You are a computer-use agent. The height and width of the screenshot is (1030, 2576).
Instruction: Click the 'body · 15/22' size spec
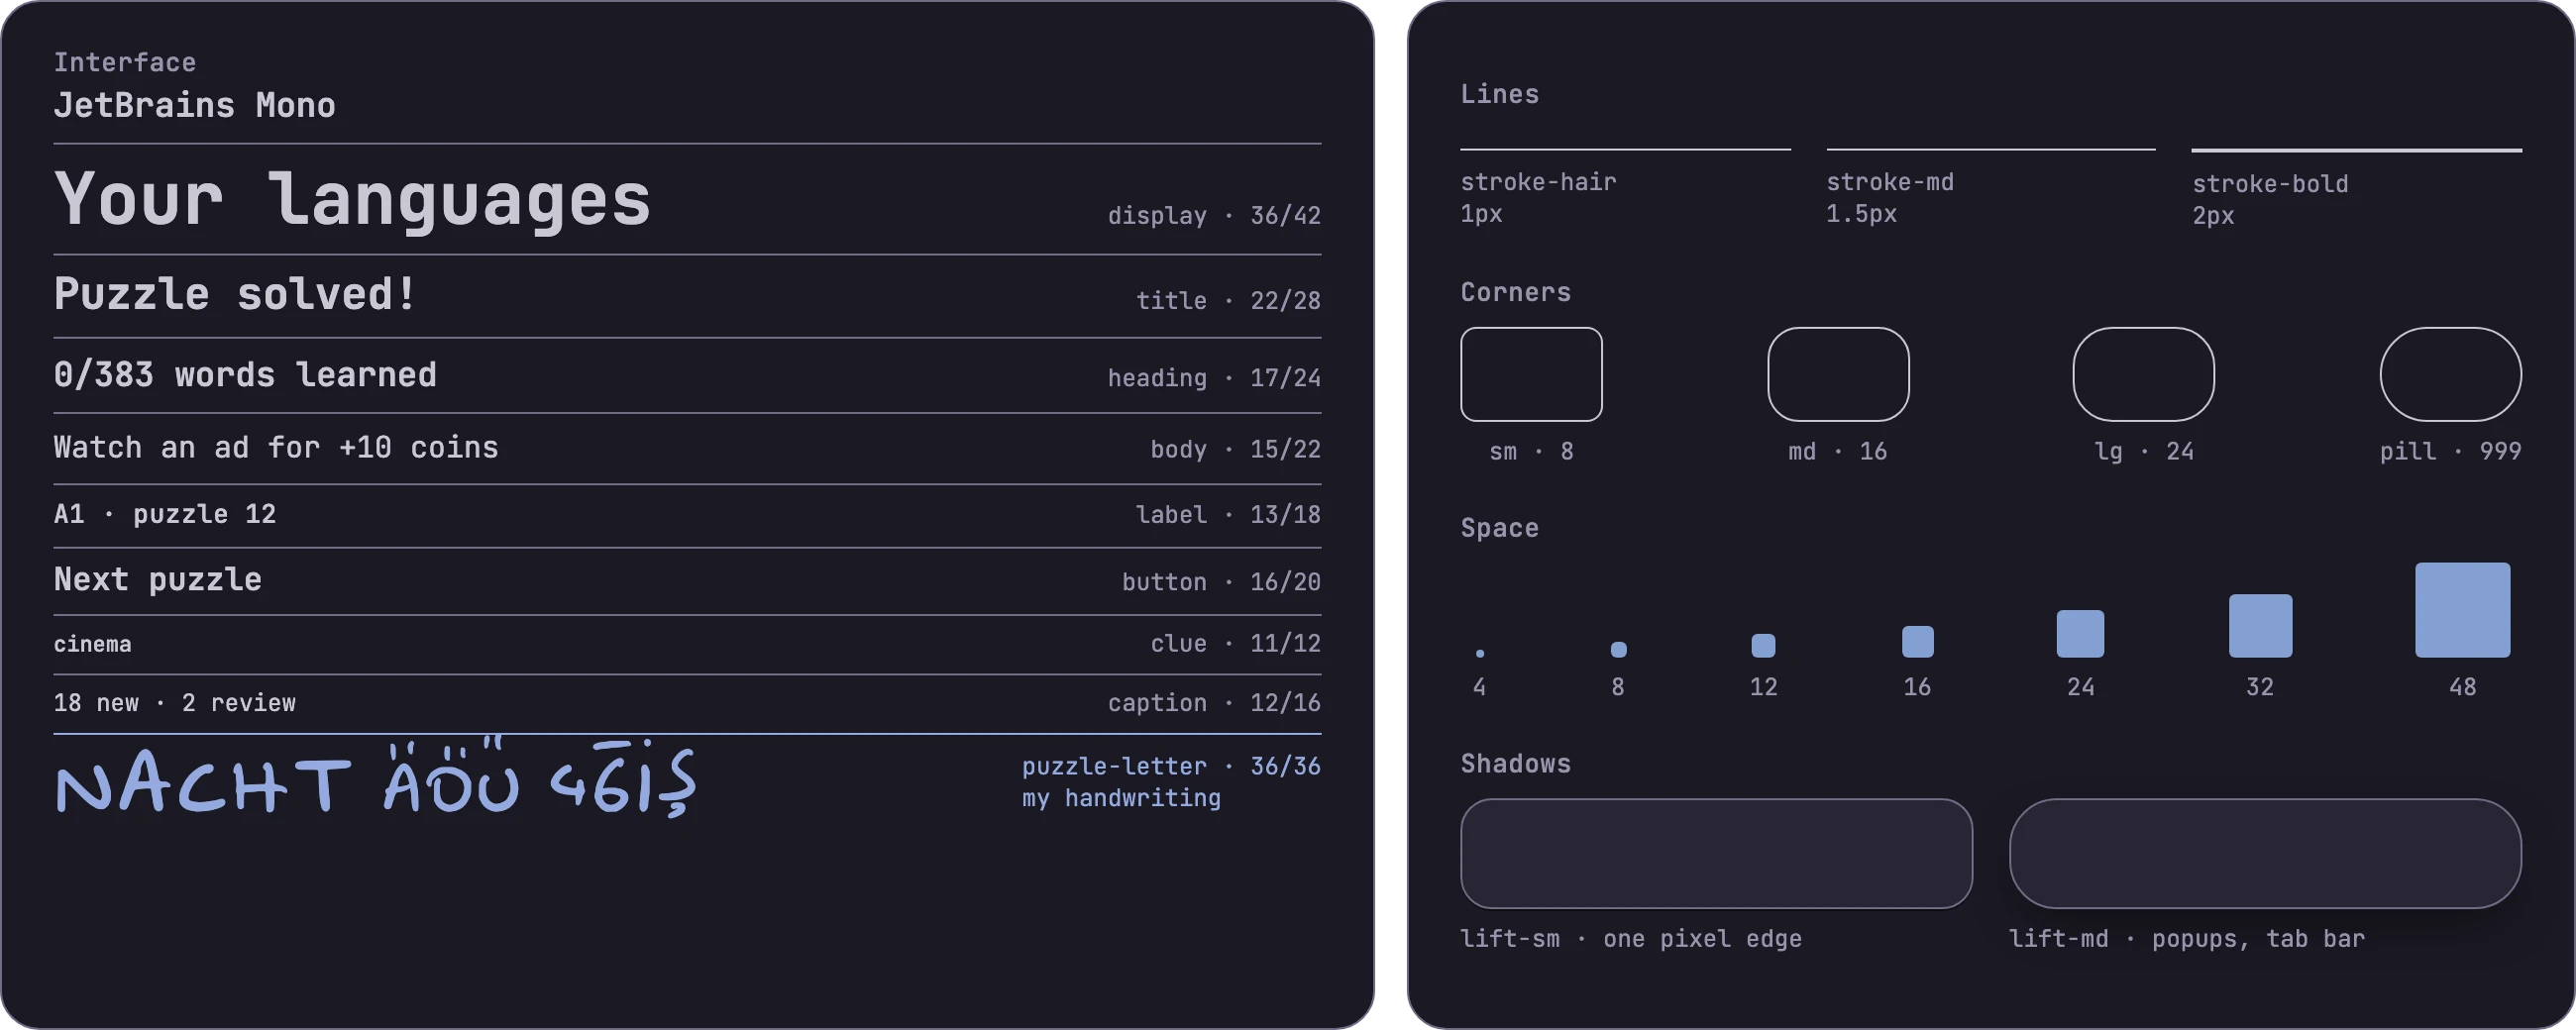click(x=1235, y=449)
